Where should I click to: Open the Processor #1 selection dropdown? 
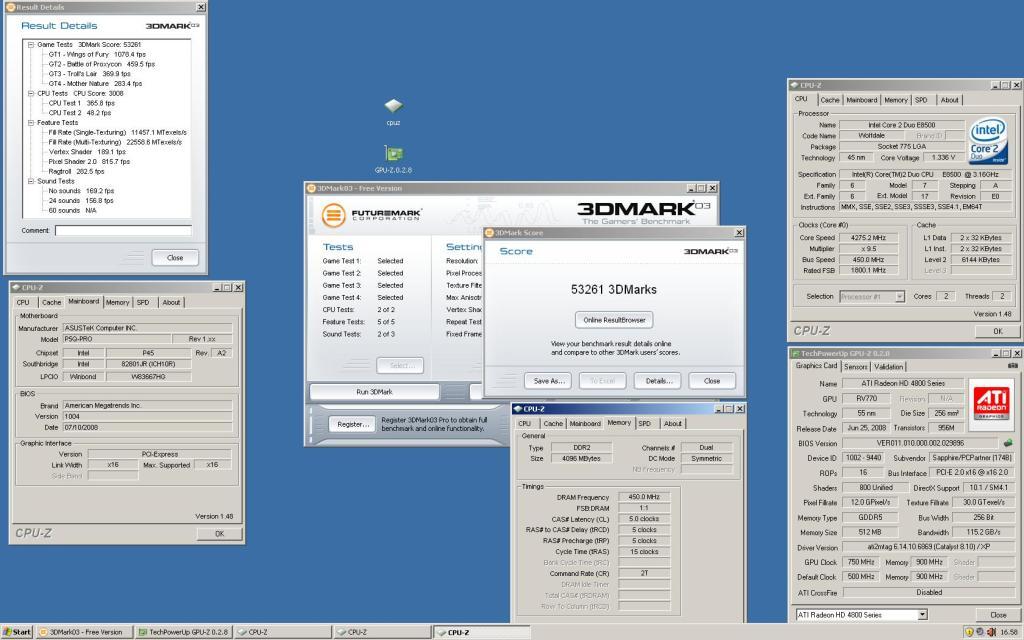(899, 296)
